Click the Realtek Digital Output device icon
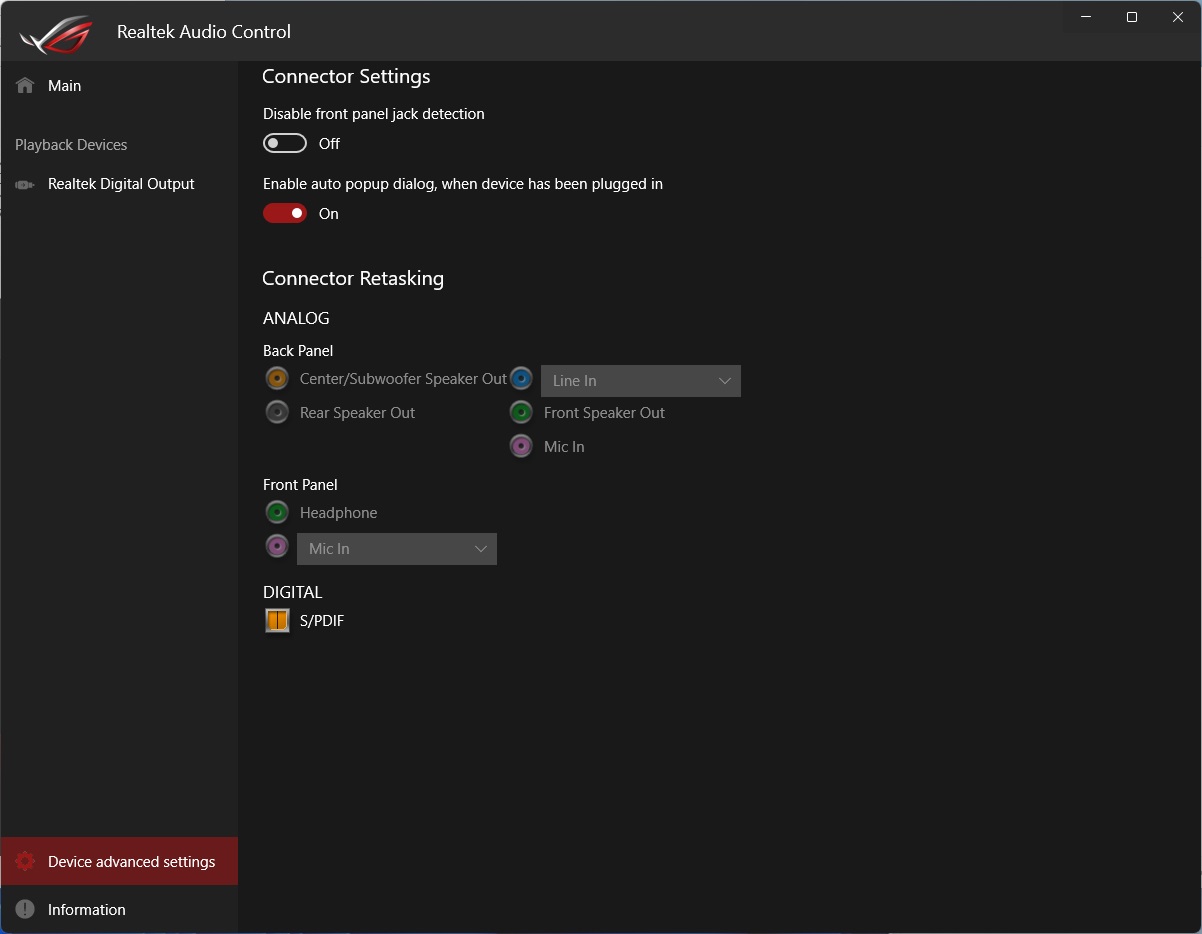Screen dimensions: 1202x934 25,184
